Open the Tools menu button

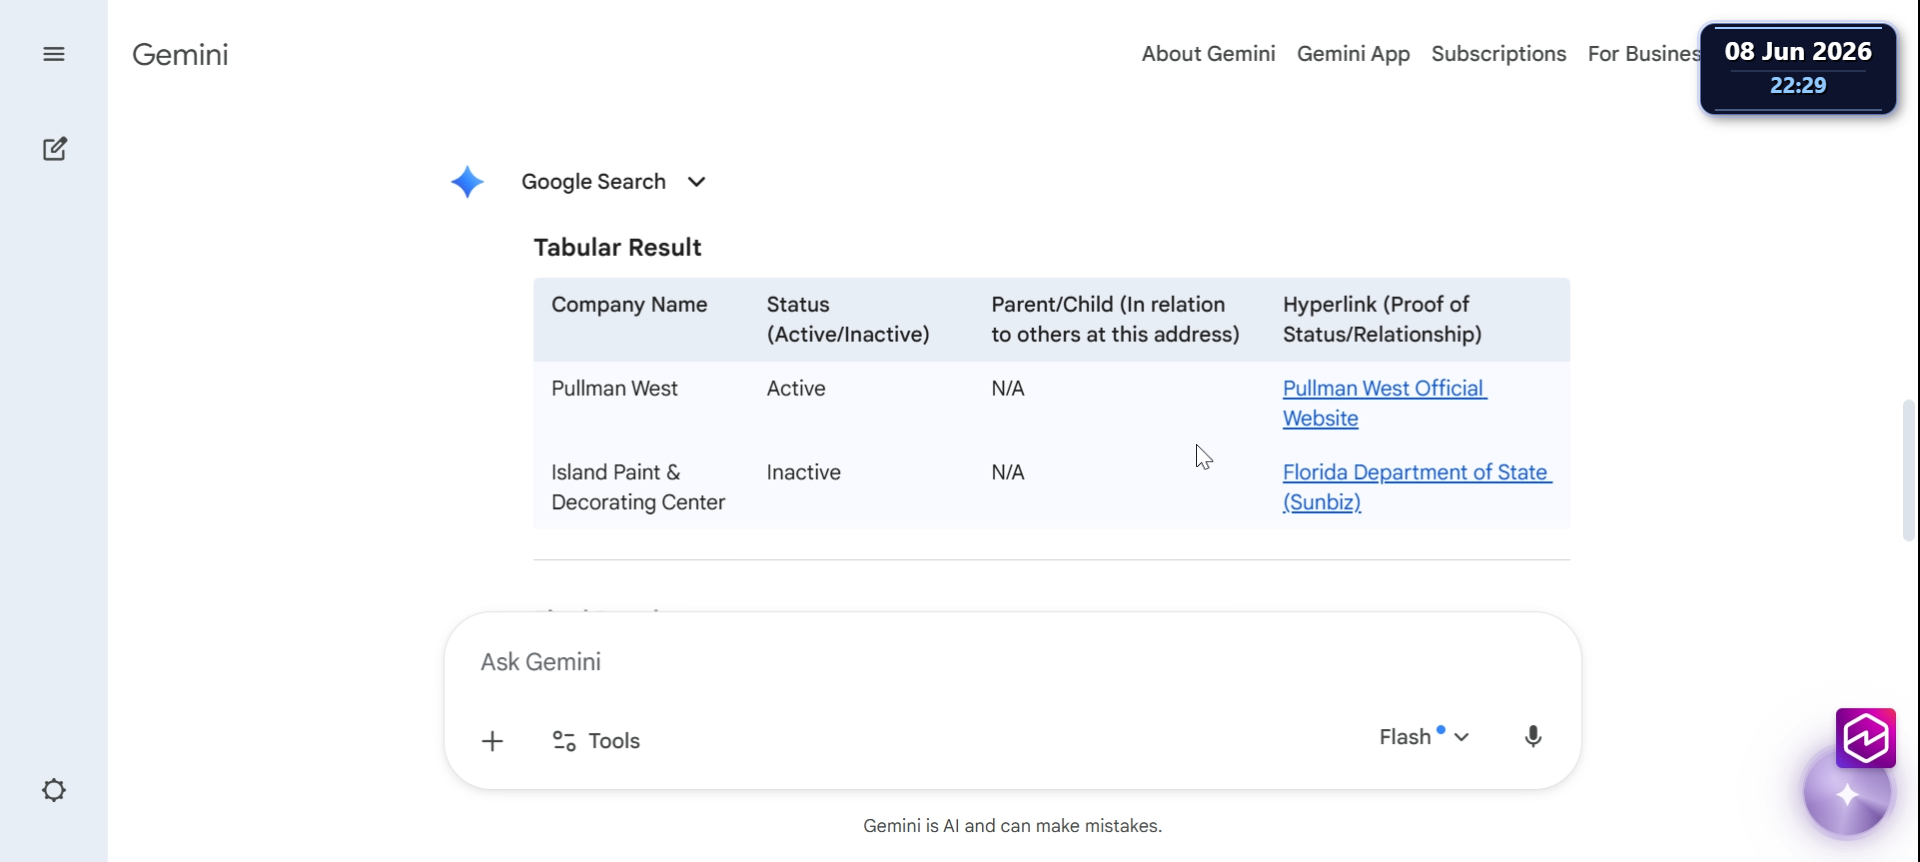pos(596,741)
